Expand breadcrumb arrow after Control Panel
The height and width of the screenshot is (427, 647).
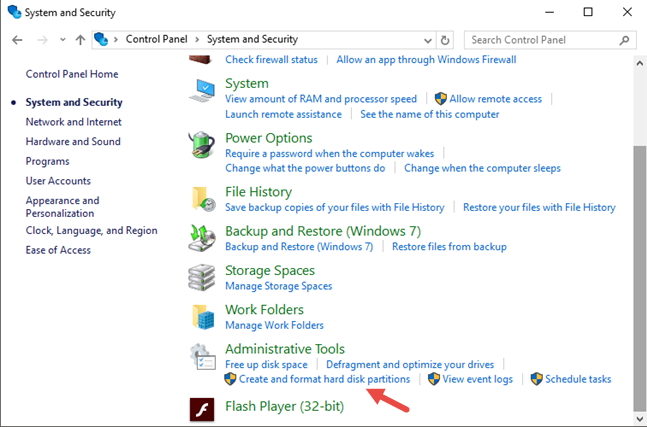coord(197,40)
